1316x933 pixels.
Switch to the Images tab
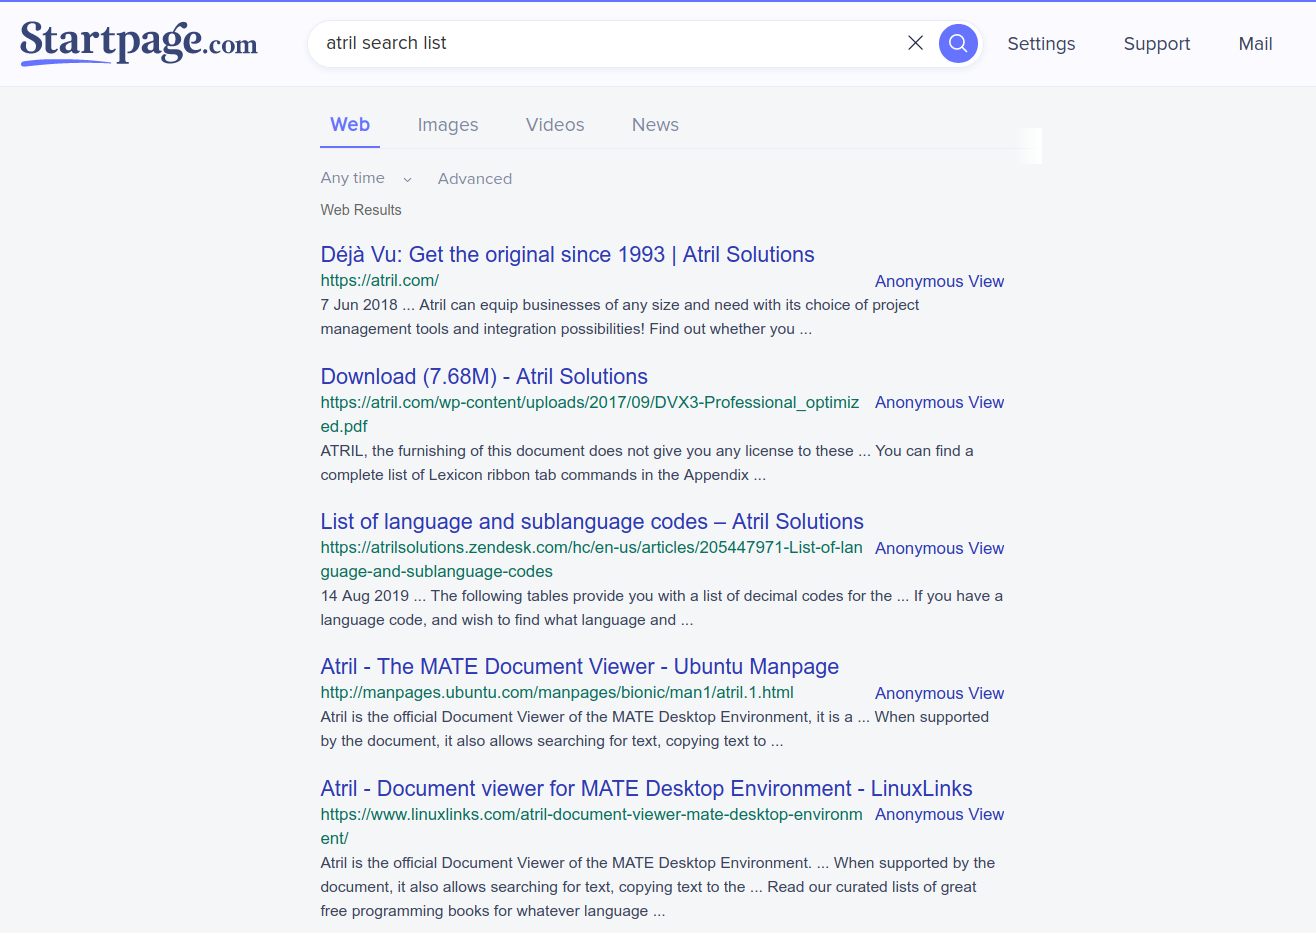[448, 125]
